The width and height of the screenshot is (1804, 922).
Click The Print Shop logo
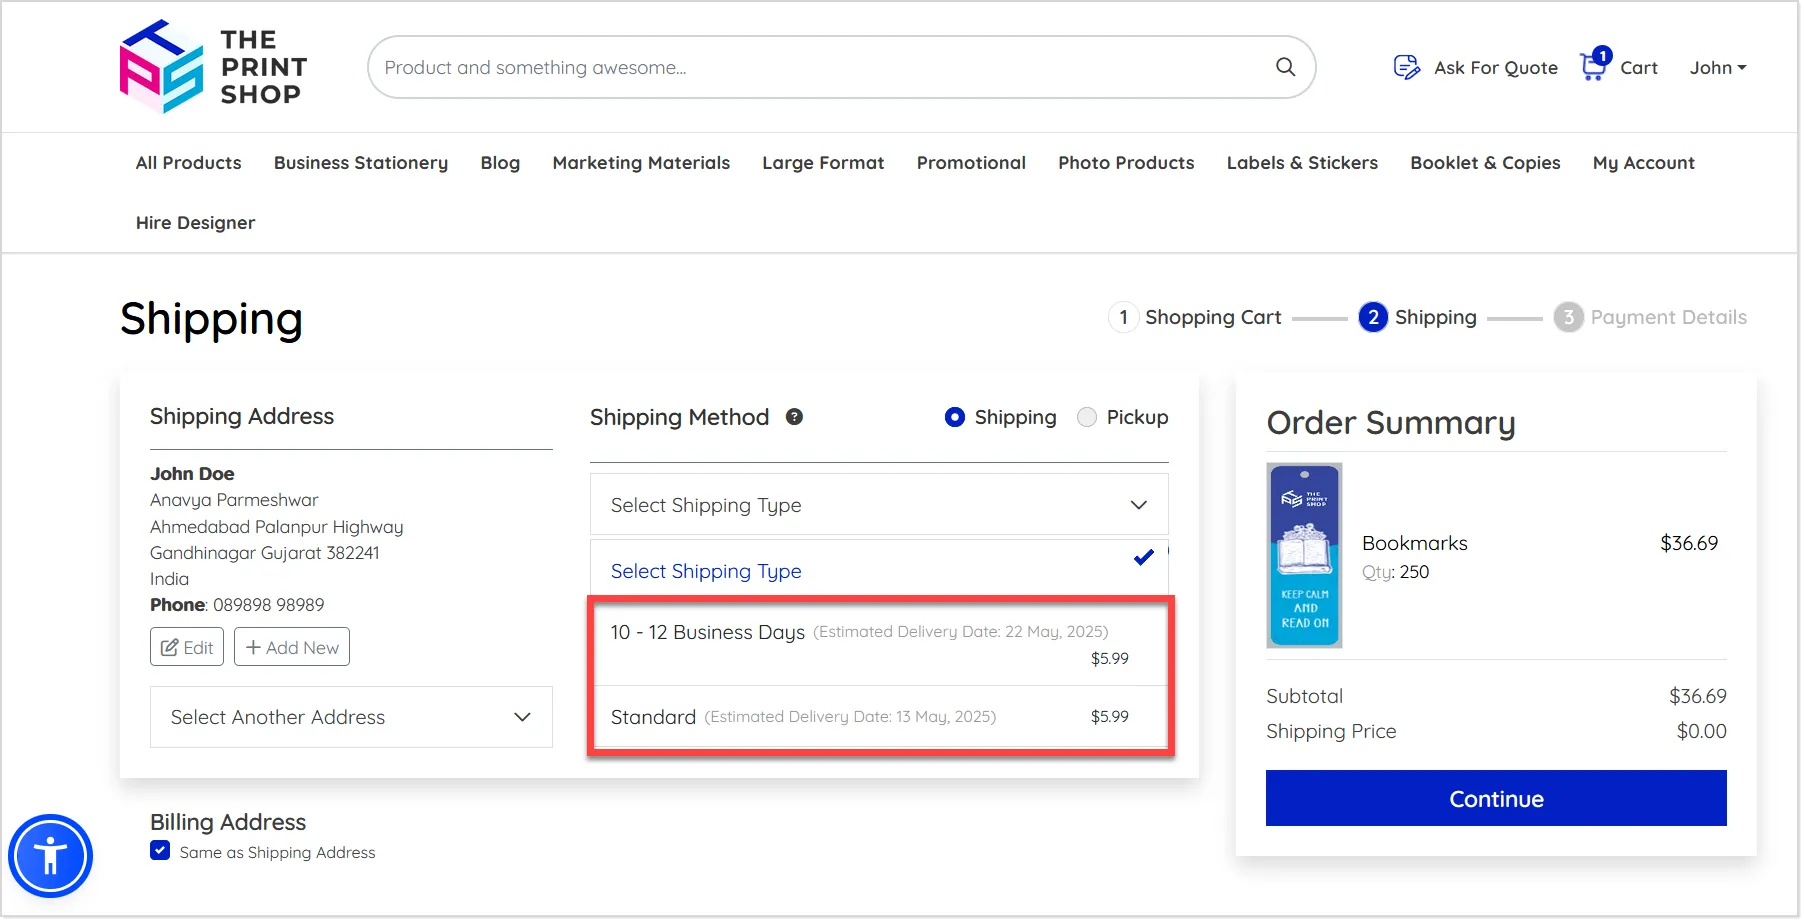click(214, 67)
